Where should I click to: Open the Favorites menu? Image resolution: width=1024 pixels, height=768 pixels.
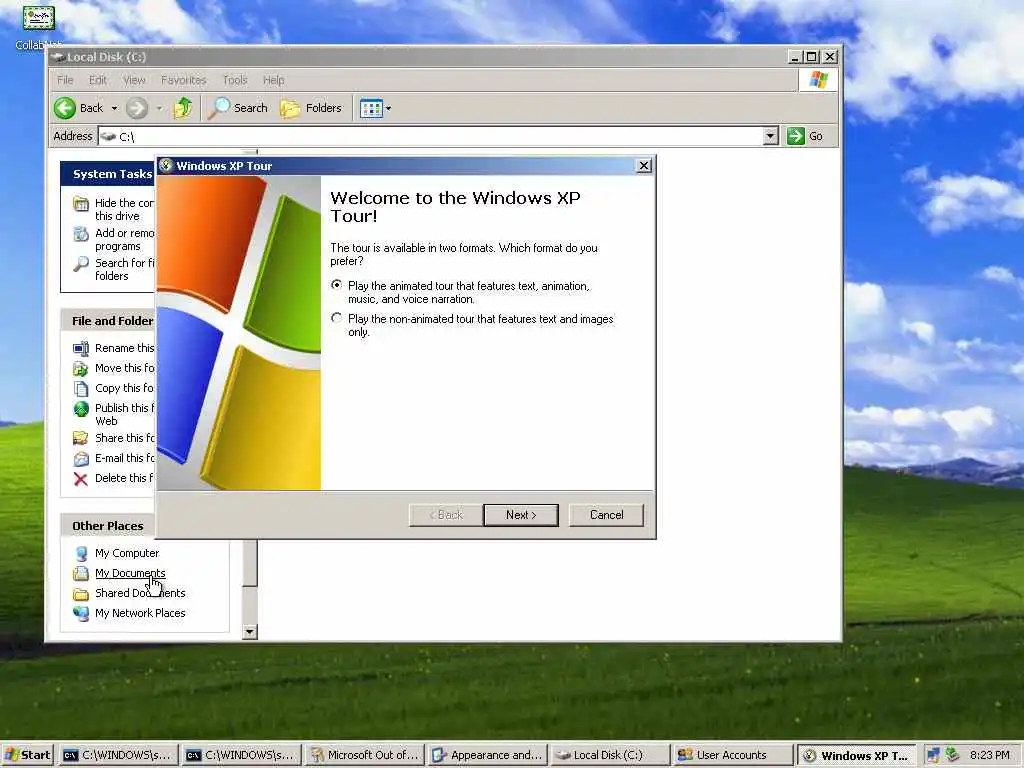coord(184,80)
